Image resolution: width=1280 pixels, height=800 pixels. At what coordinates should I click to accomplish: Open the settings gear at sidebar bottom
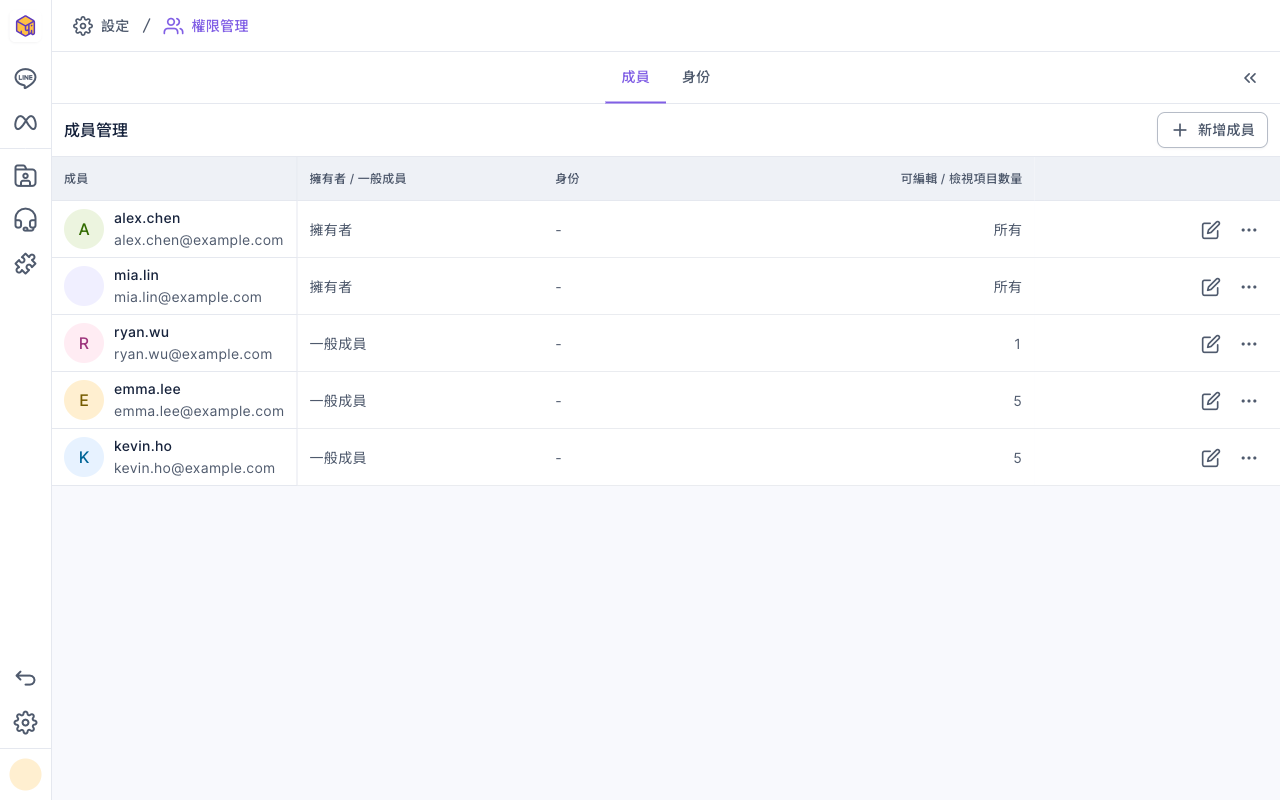[x=25, y=722]
